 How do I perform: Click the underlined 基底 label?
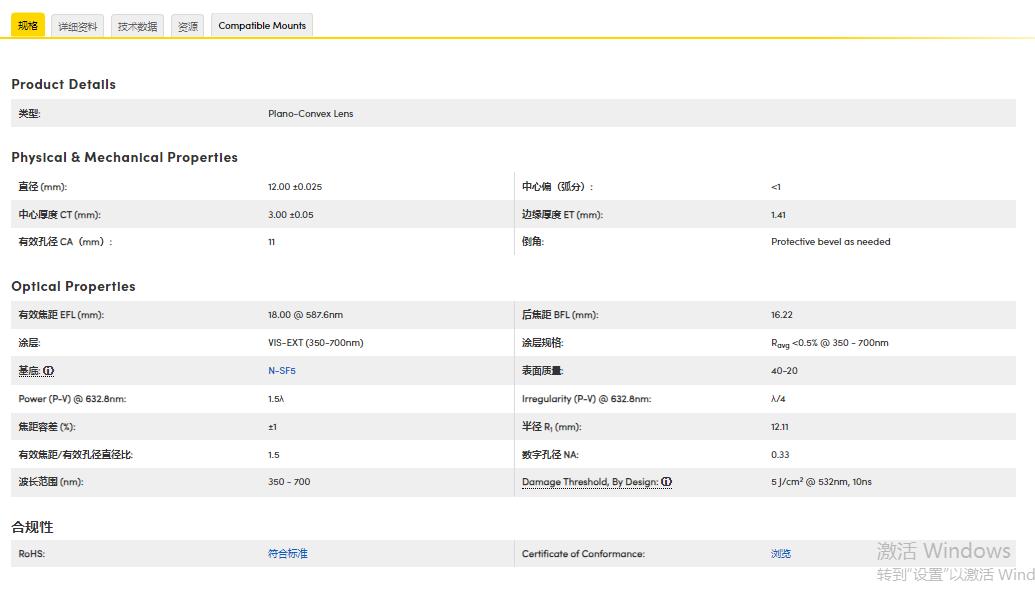29,371
